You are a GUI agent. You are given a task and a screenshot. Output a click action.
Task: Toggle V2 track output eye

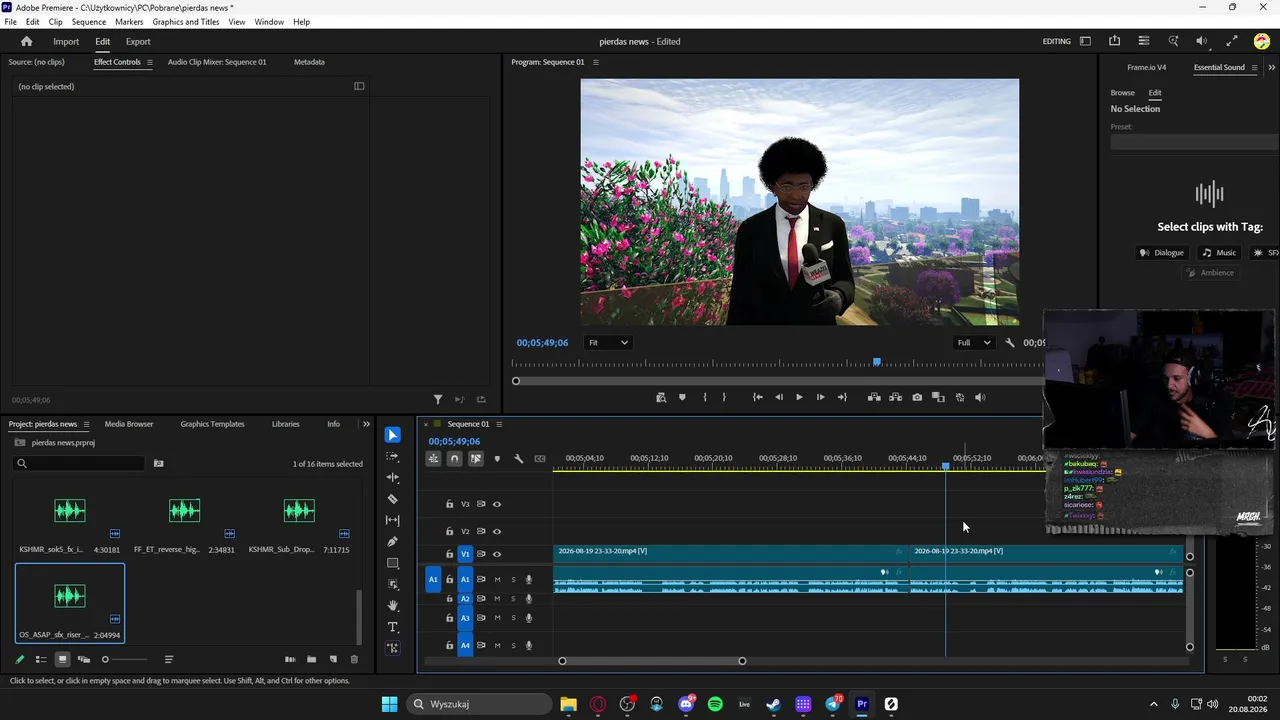point(497,532)
